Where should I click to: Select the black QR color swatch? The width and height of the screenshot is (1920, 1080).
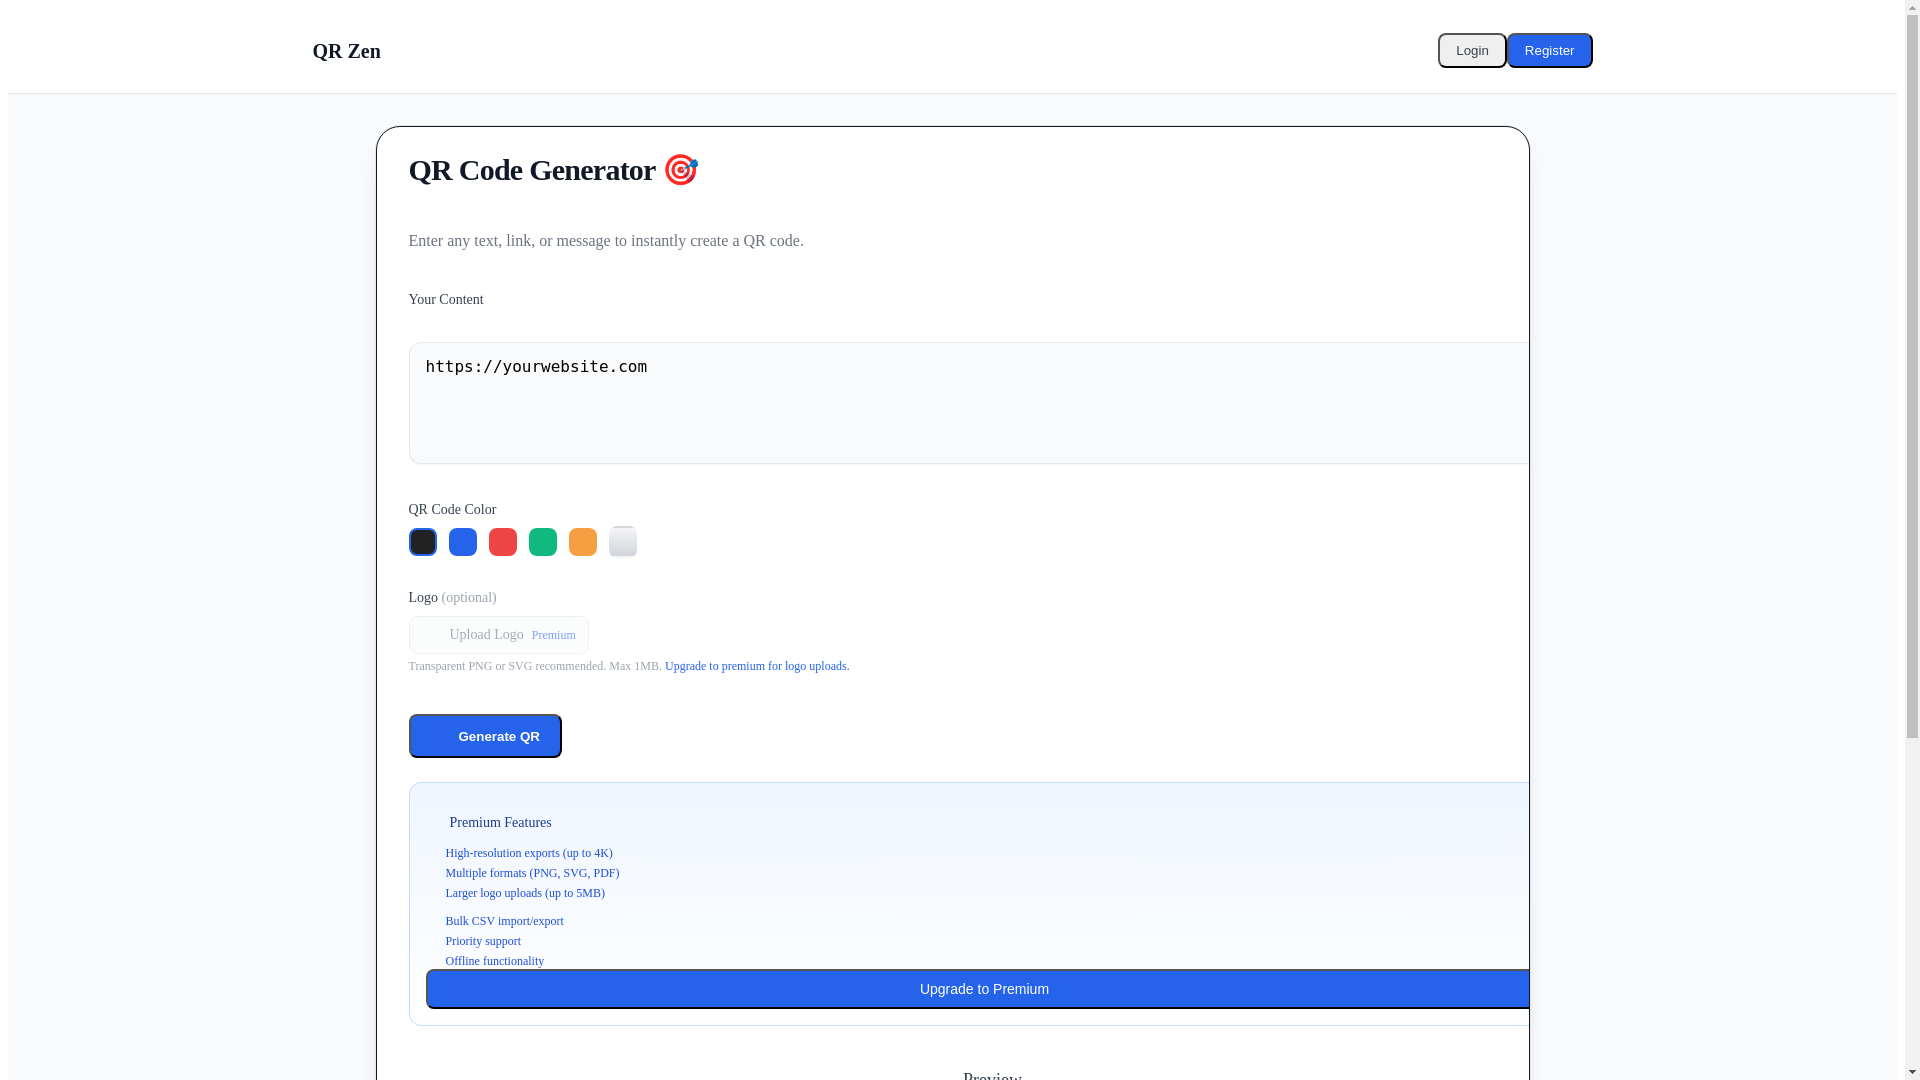(x=422, y=542)
